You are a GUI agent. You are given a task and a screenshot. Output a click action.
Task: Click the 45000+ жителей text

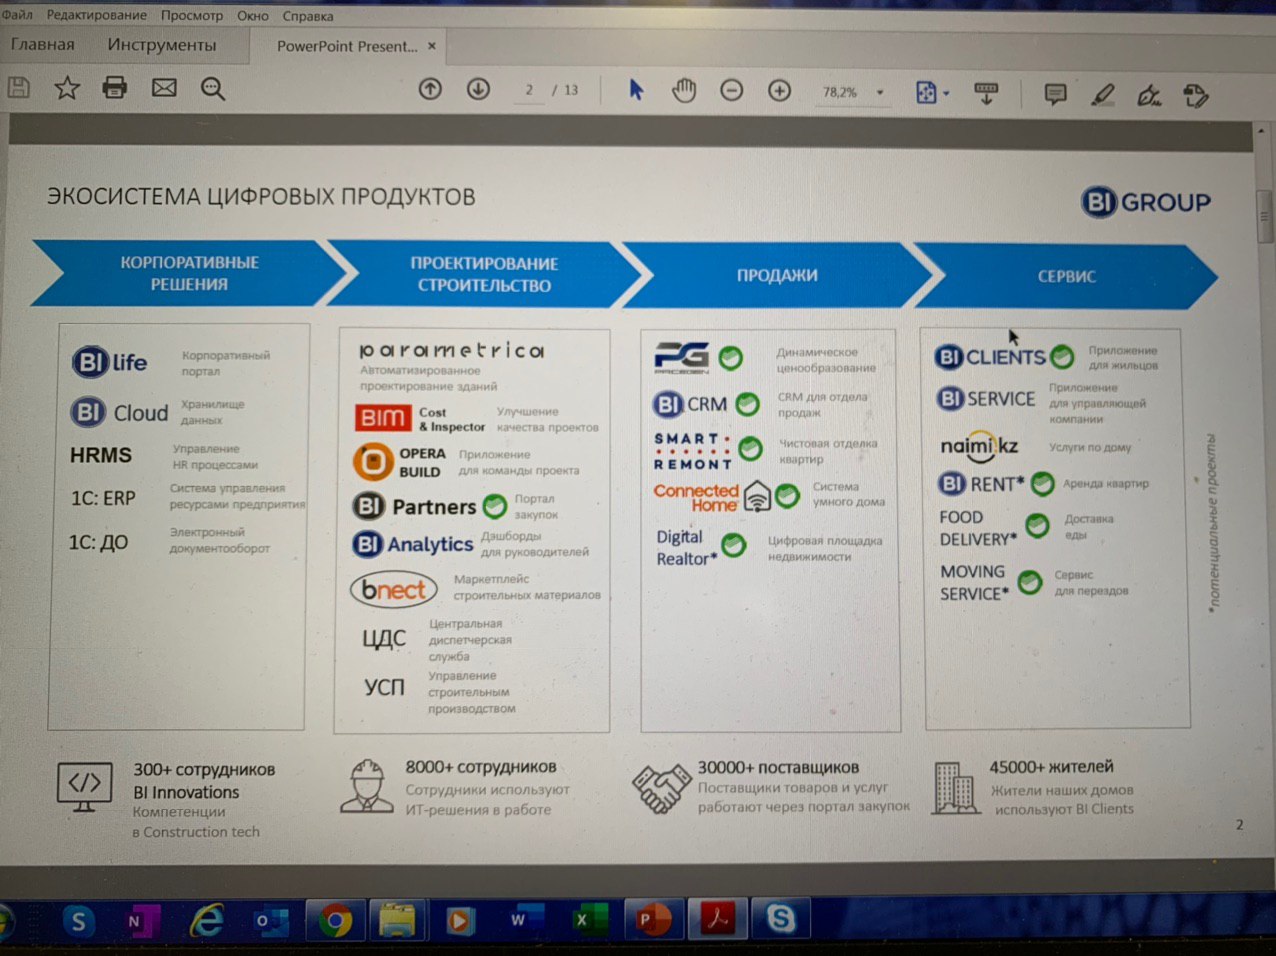(1051, 767)
